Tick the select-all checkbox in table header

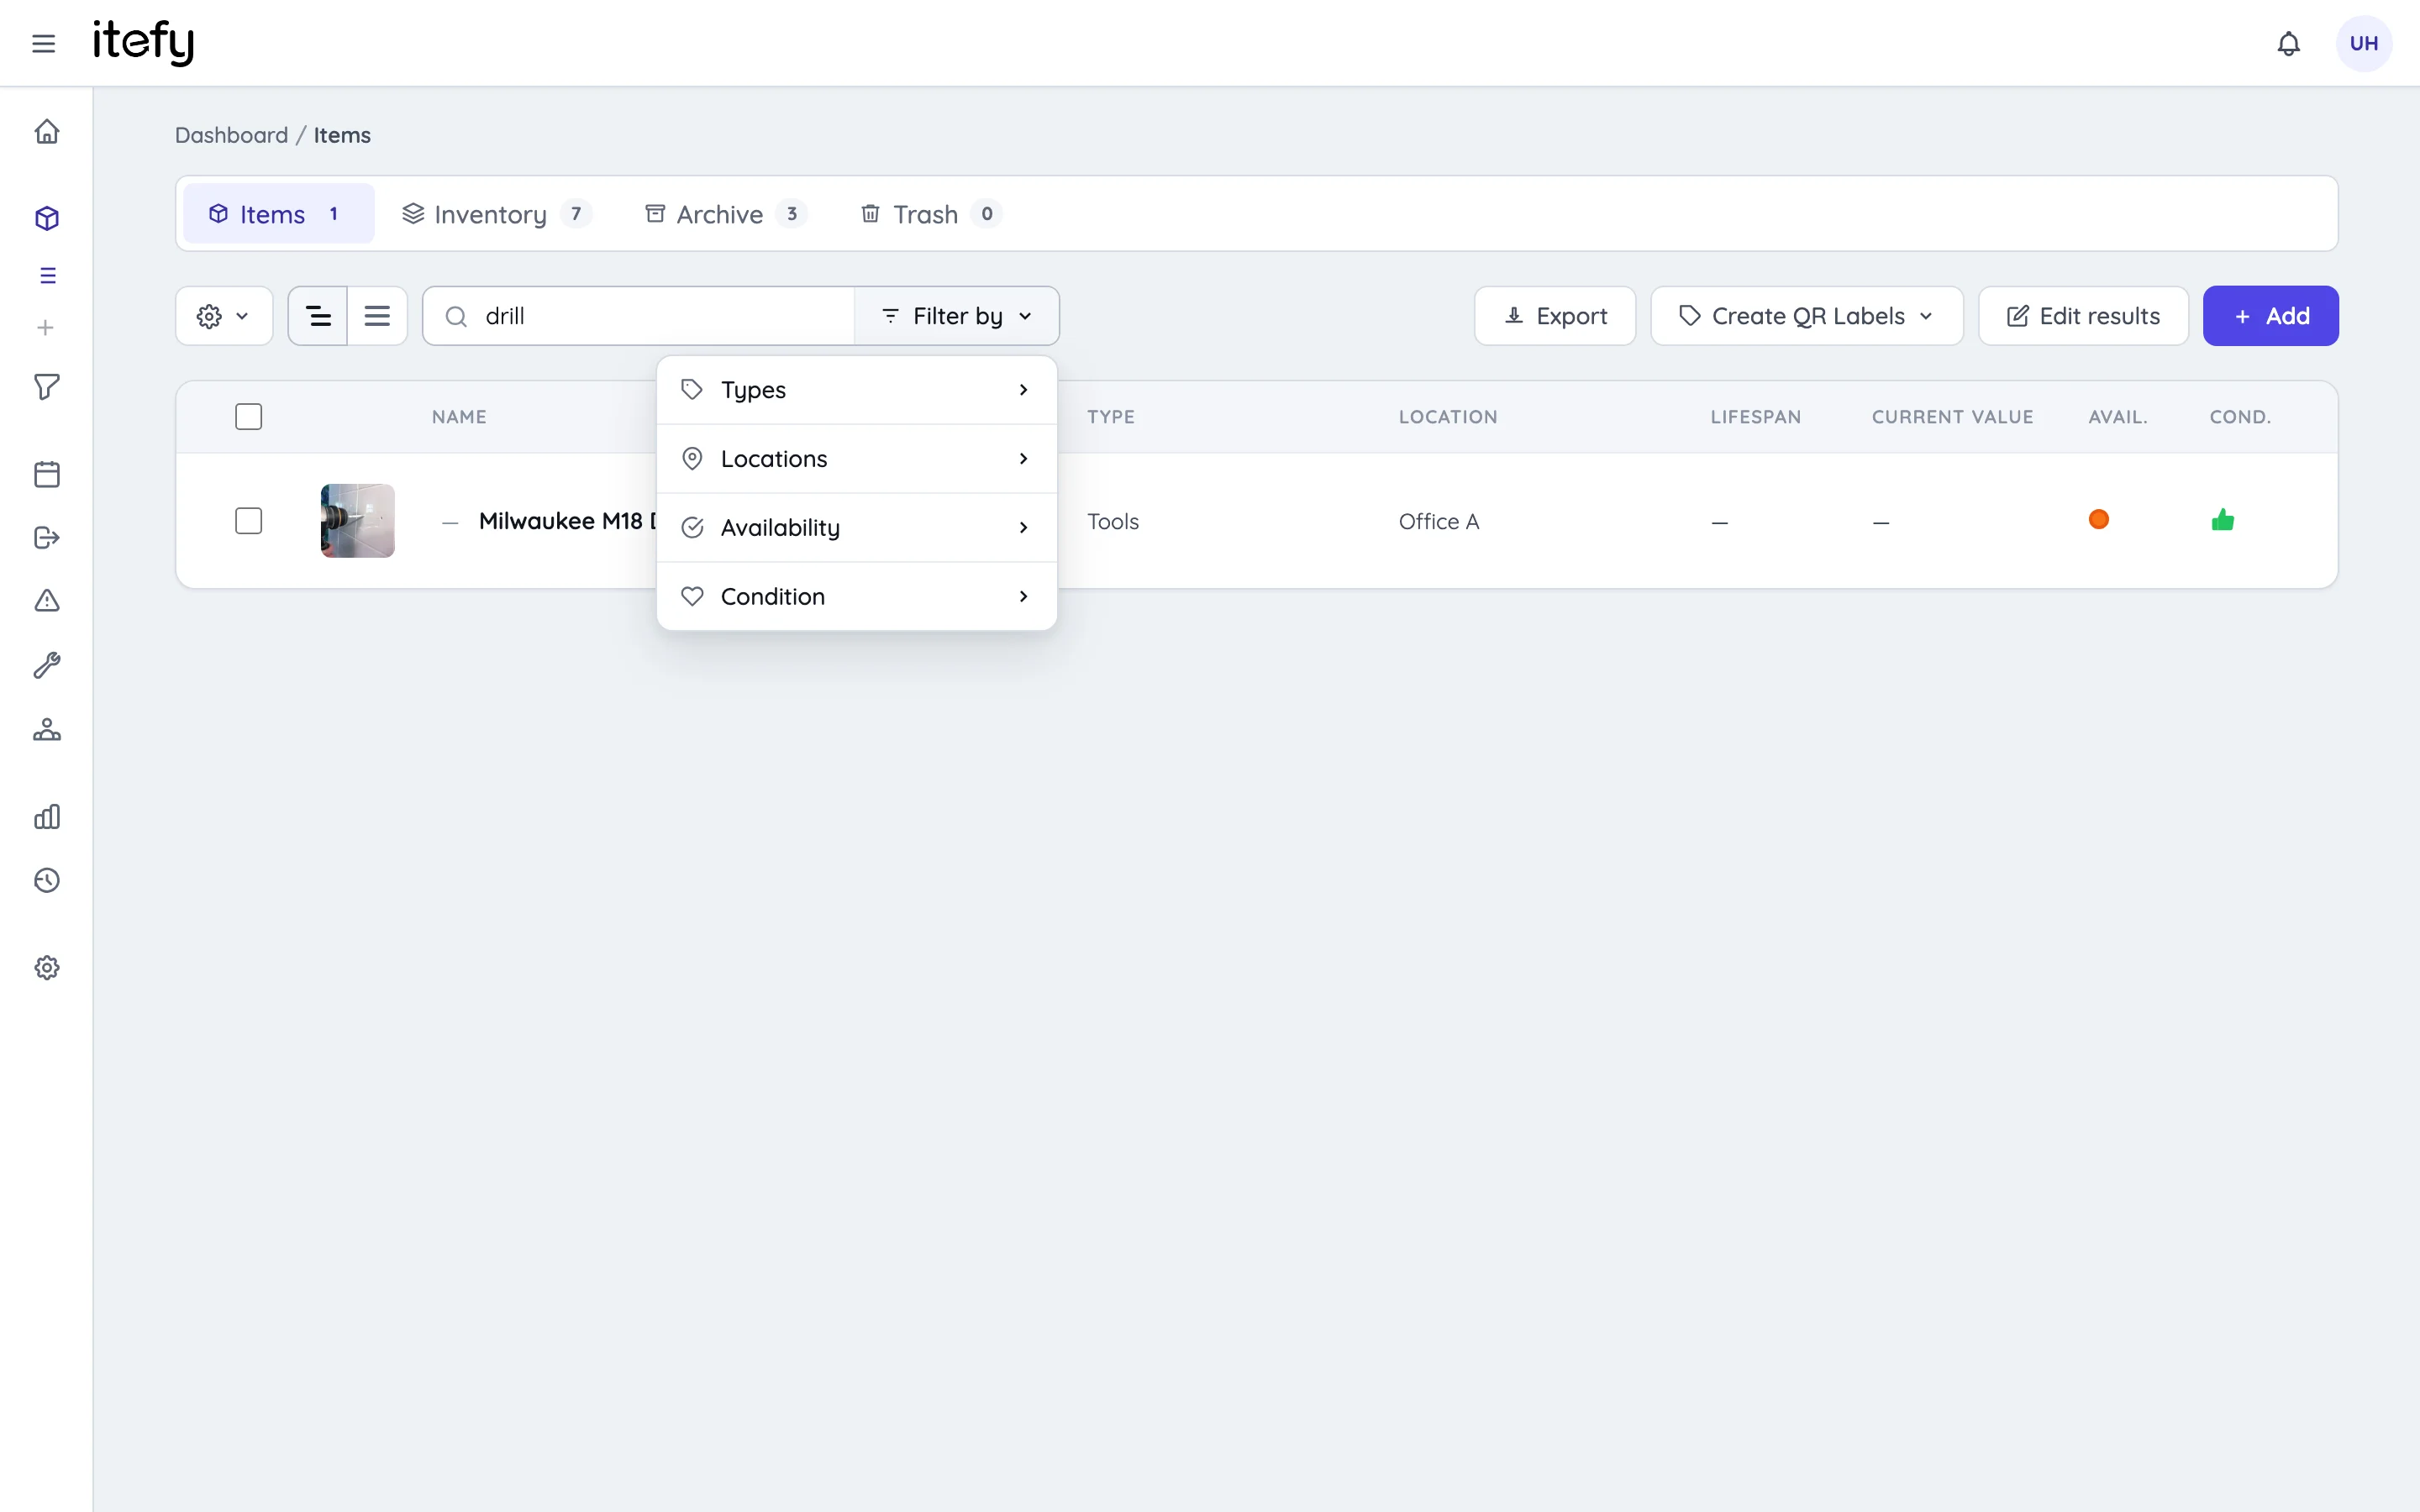(x=249, y=417)
